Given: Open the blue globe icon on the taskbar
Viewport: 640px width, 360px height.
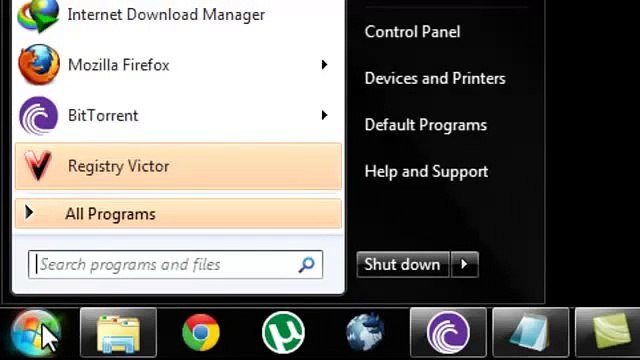Looking at the screenshot, I should coord(365,332).
